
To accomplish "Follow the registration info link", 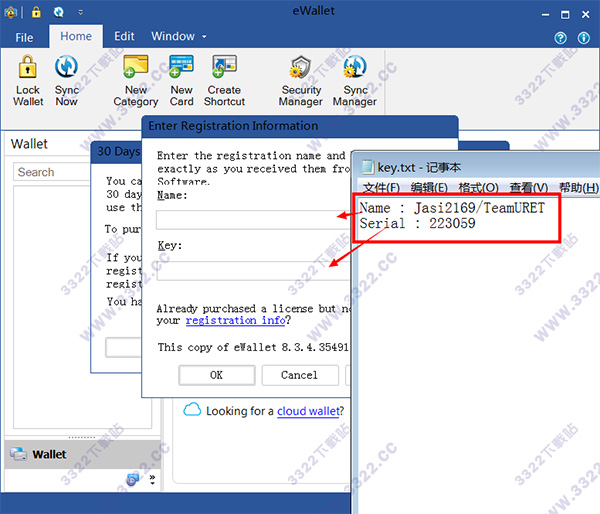I will tap(235, 320).
